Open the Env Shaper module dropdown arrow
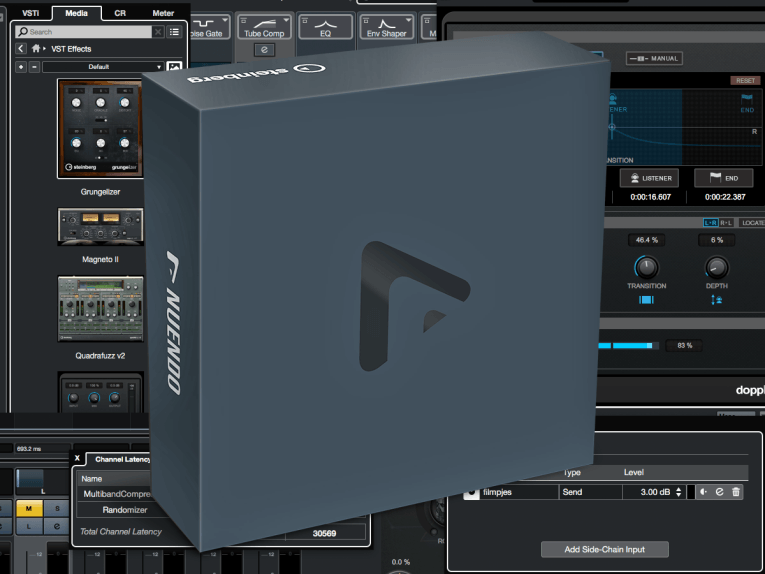This screenshot has width=765, height=574. click(408, 20)
